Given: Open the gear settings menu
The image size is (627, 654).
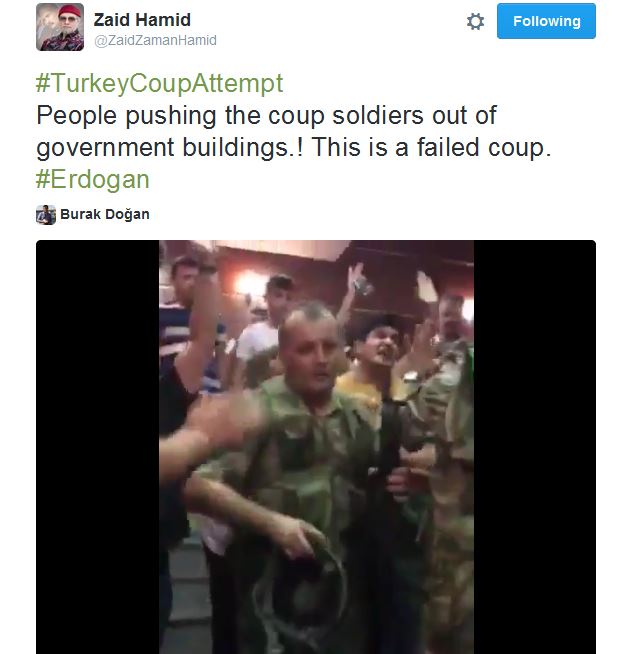Looking at the screenshot, I should pyautogui.click(x=475, y=21).
